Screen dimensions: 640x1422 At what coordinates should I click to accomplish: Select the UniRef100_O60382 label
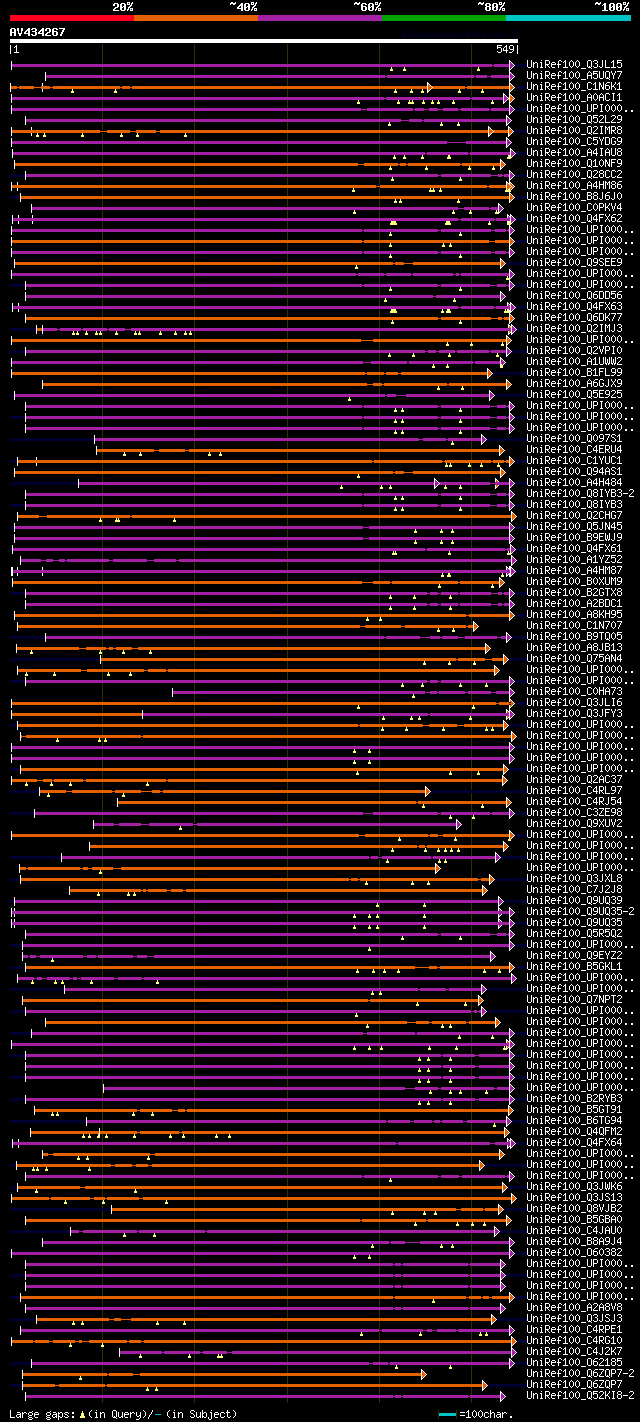click(x=574, y=1252)
